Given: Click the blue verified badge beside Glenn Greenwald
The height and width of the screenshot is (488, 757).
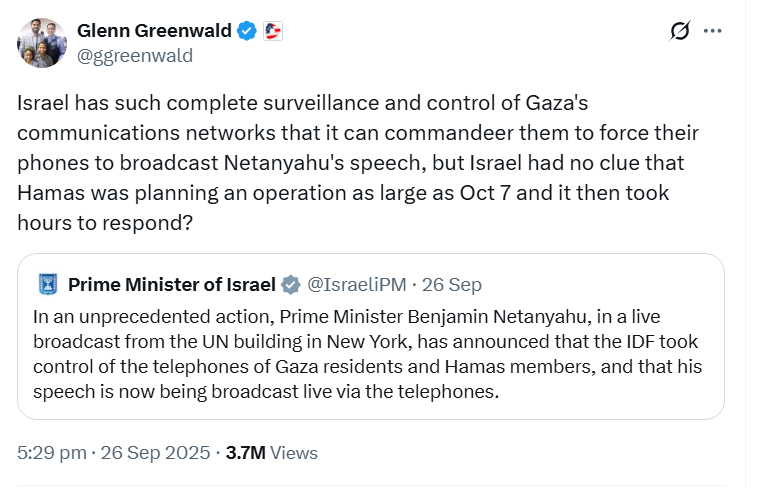Looking at the screenshot, I should pyautogui.click(x=247, y=31).
